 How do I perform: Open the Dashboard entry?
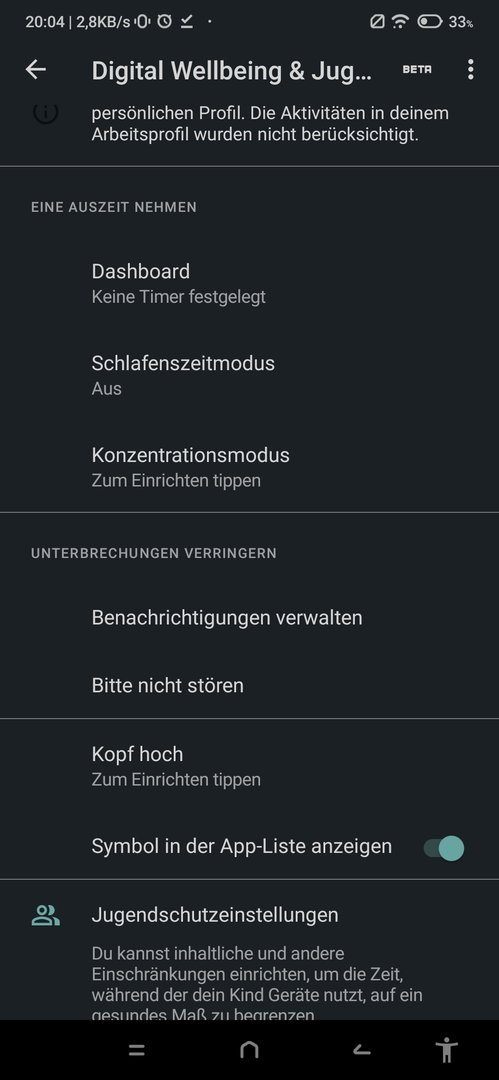(x=250, y=283)
